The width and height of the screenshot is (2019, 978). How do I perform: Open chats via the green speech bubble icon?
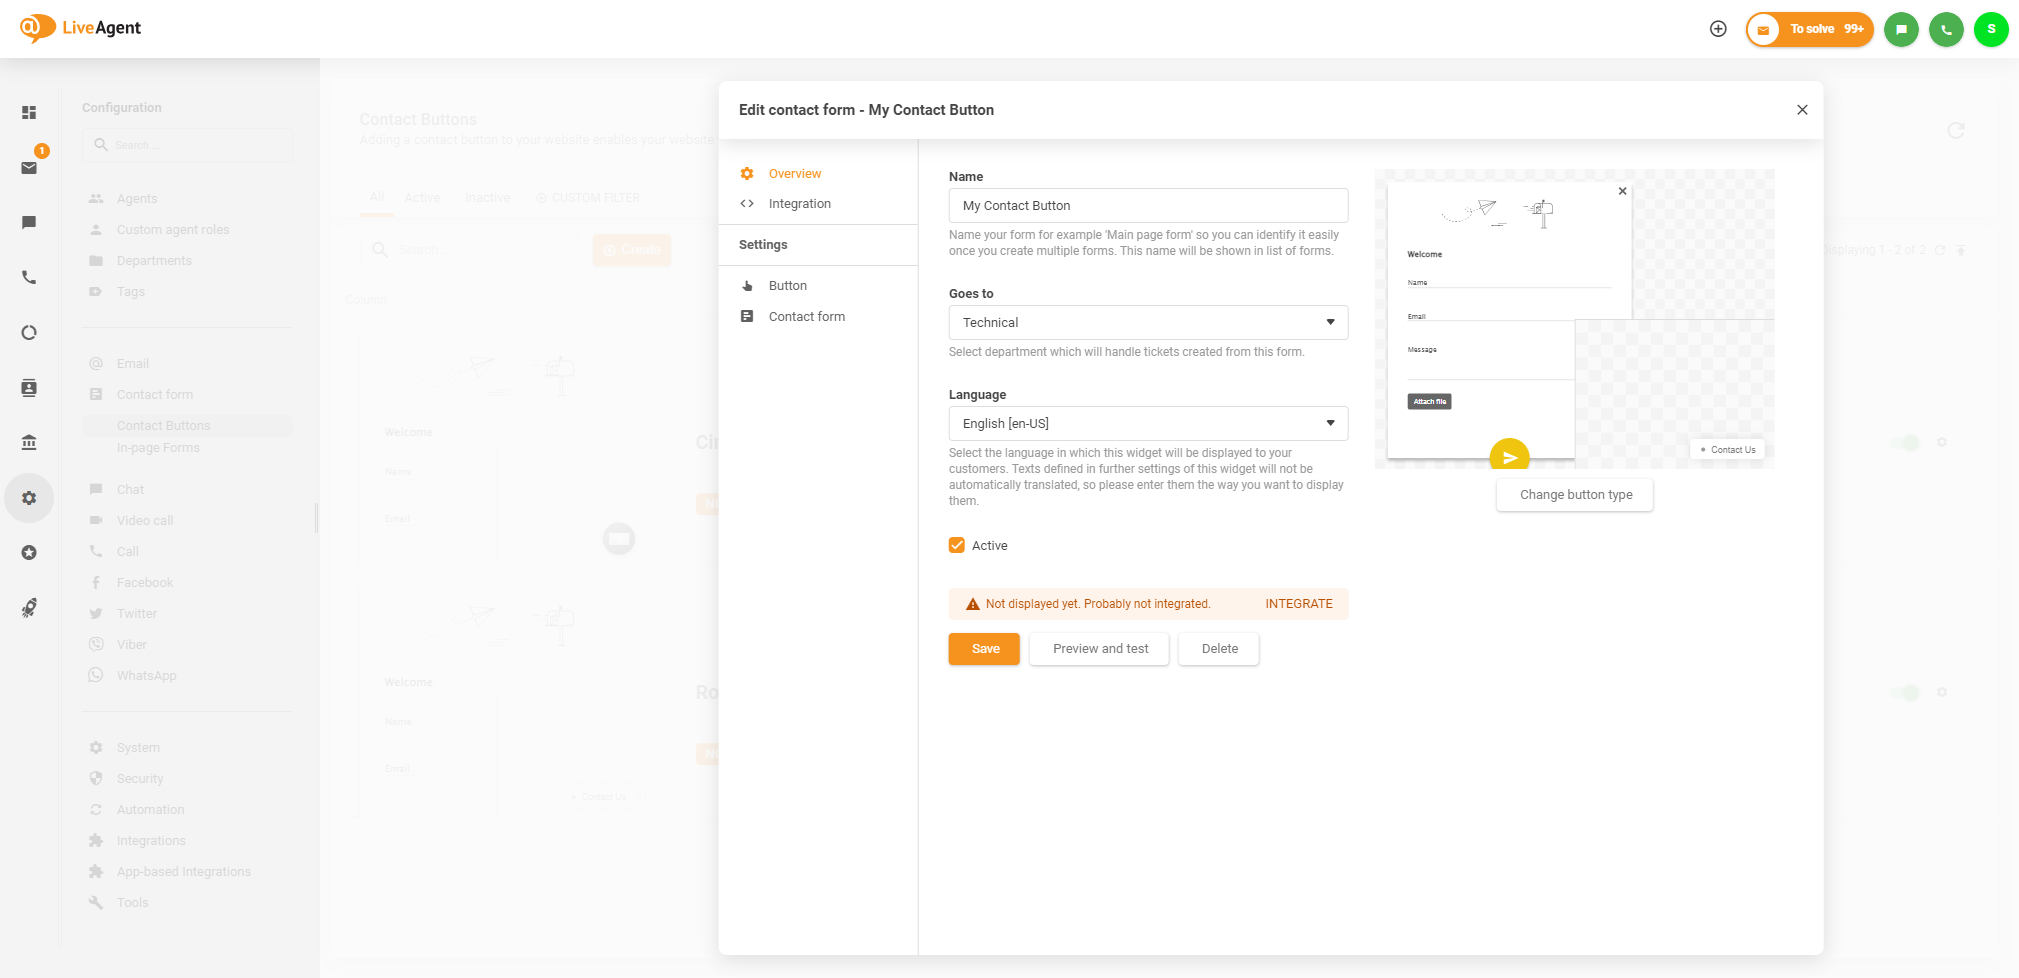pos(1901,29)
